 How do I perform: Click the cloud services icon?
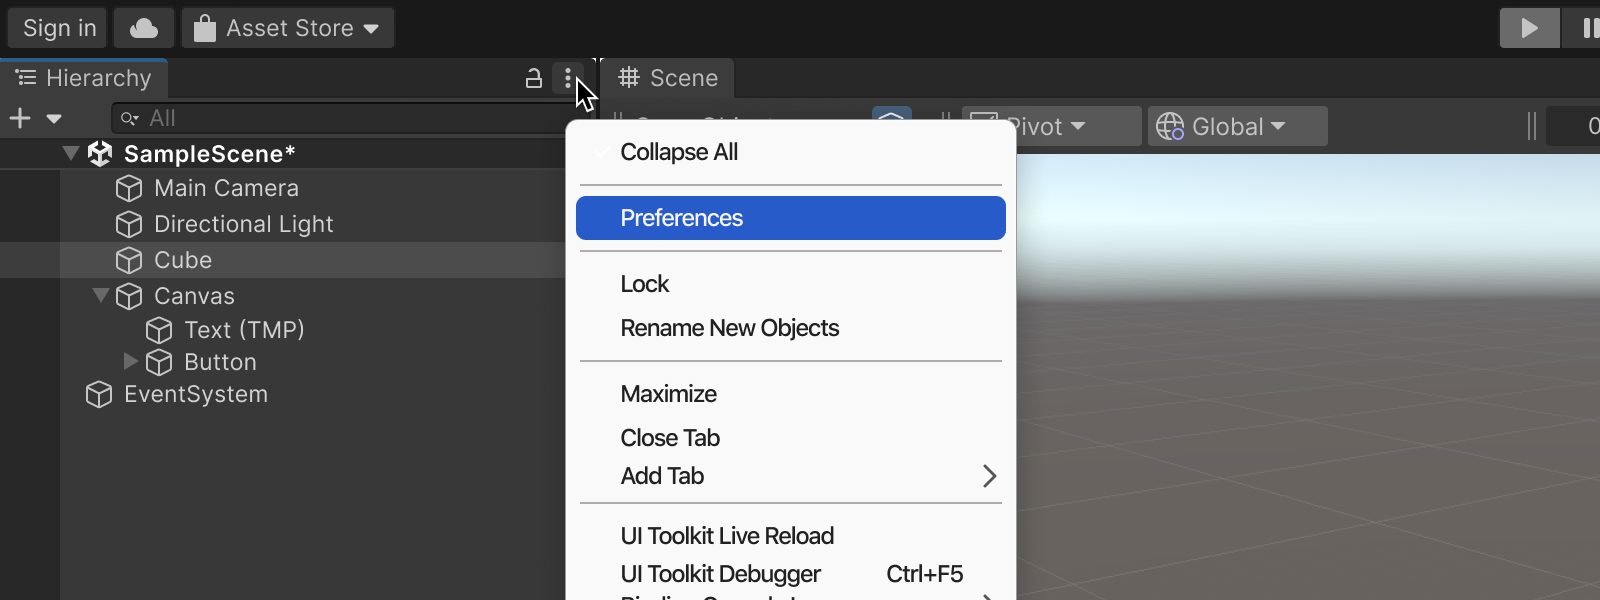[x=144, y=28]
